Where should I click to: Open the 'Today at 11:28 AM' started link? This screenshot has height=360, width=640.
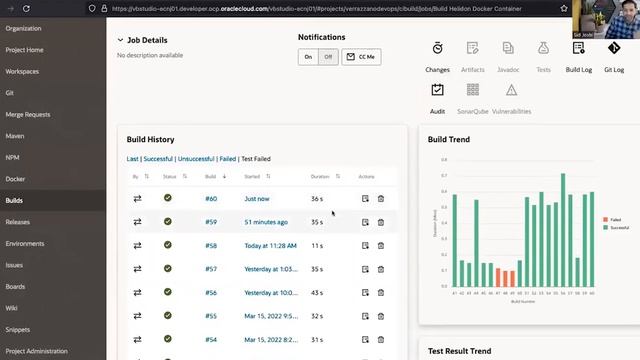coord(271,246)
